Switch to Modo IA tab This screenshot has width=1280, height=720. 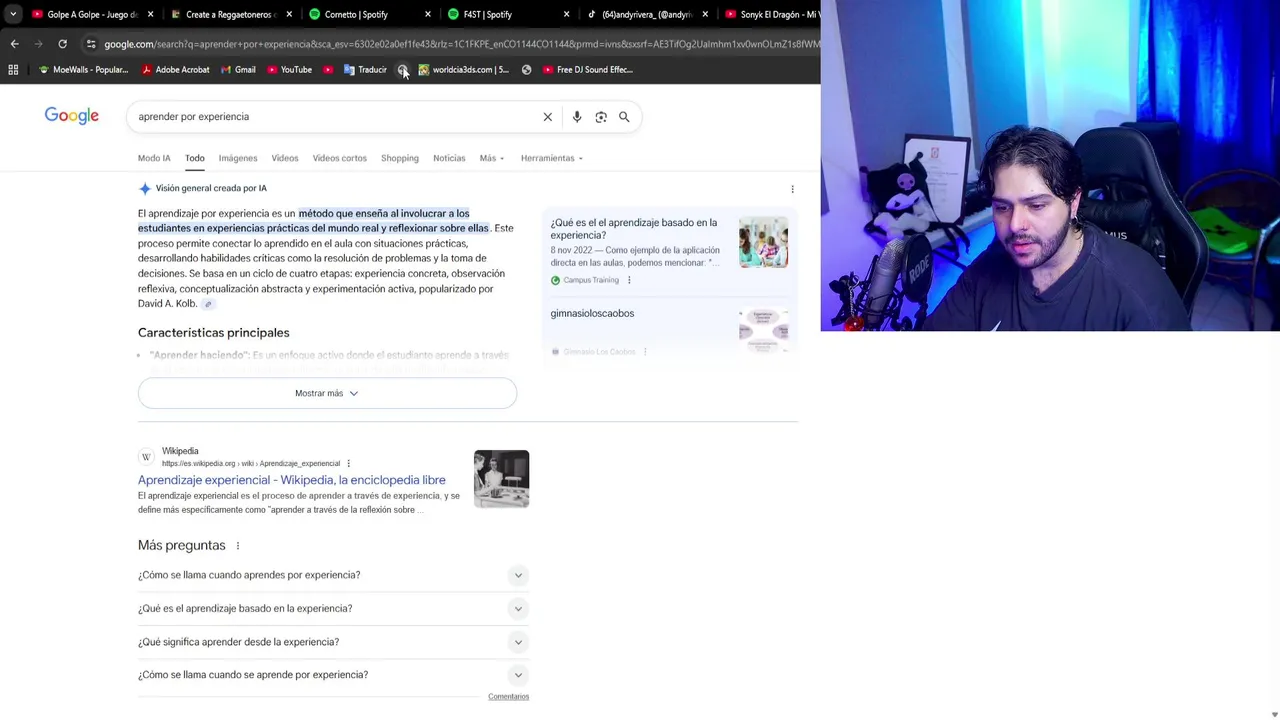click(x=154, y=158)
